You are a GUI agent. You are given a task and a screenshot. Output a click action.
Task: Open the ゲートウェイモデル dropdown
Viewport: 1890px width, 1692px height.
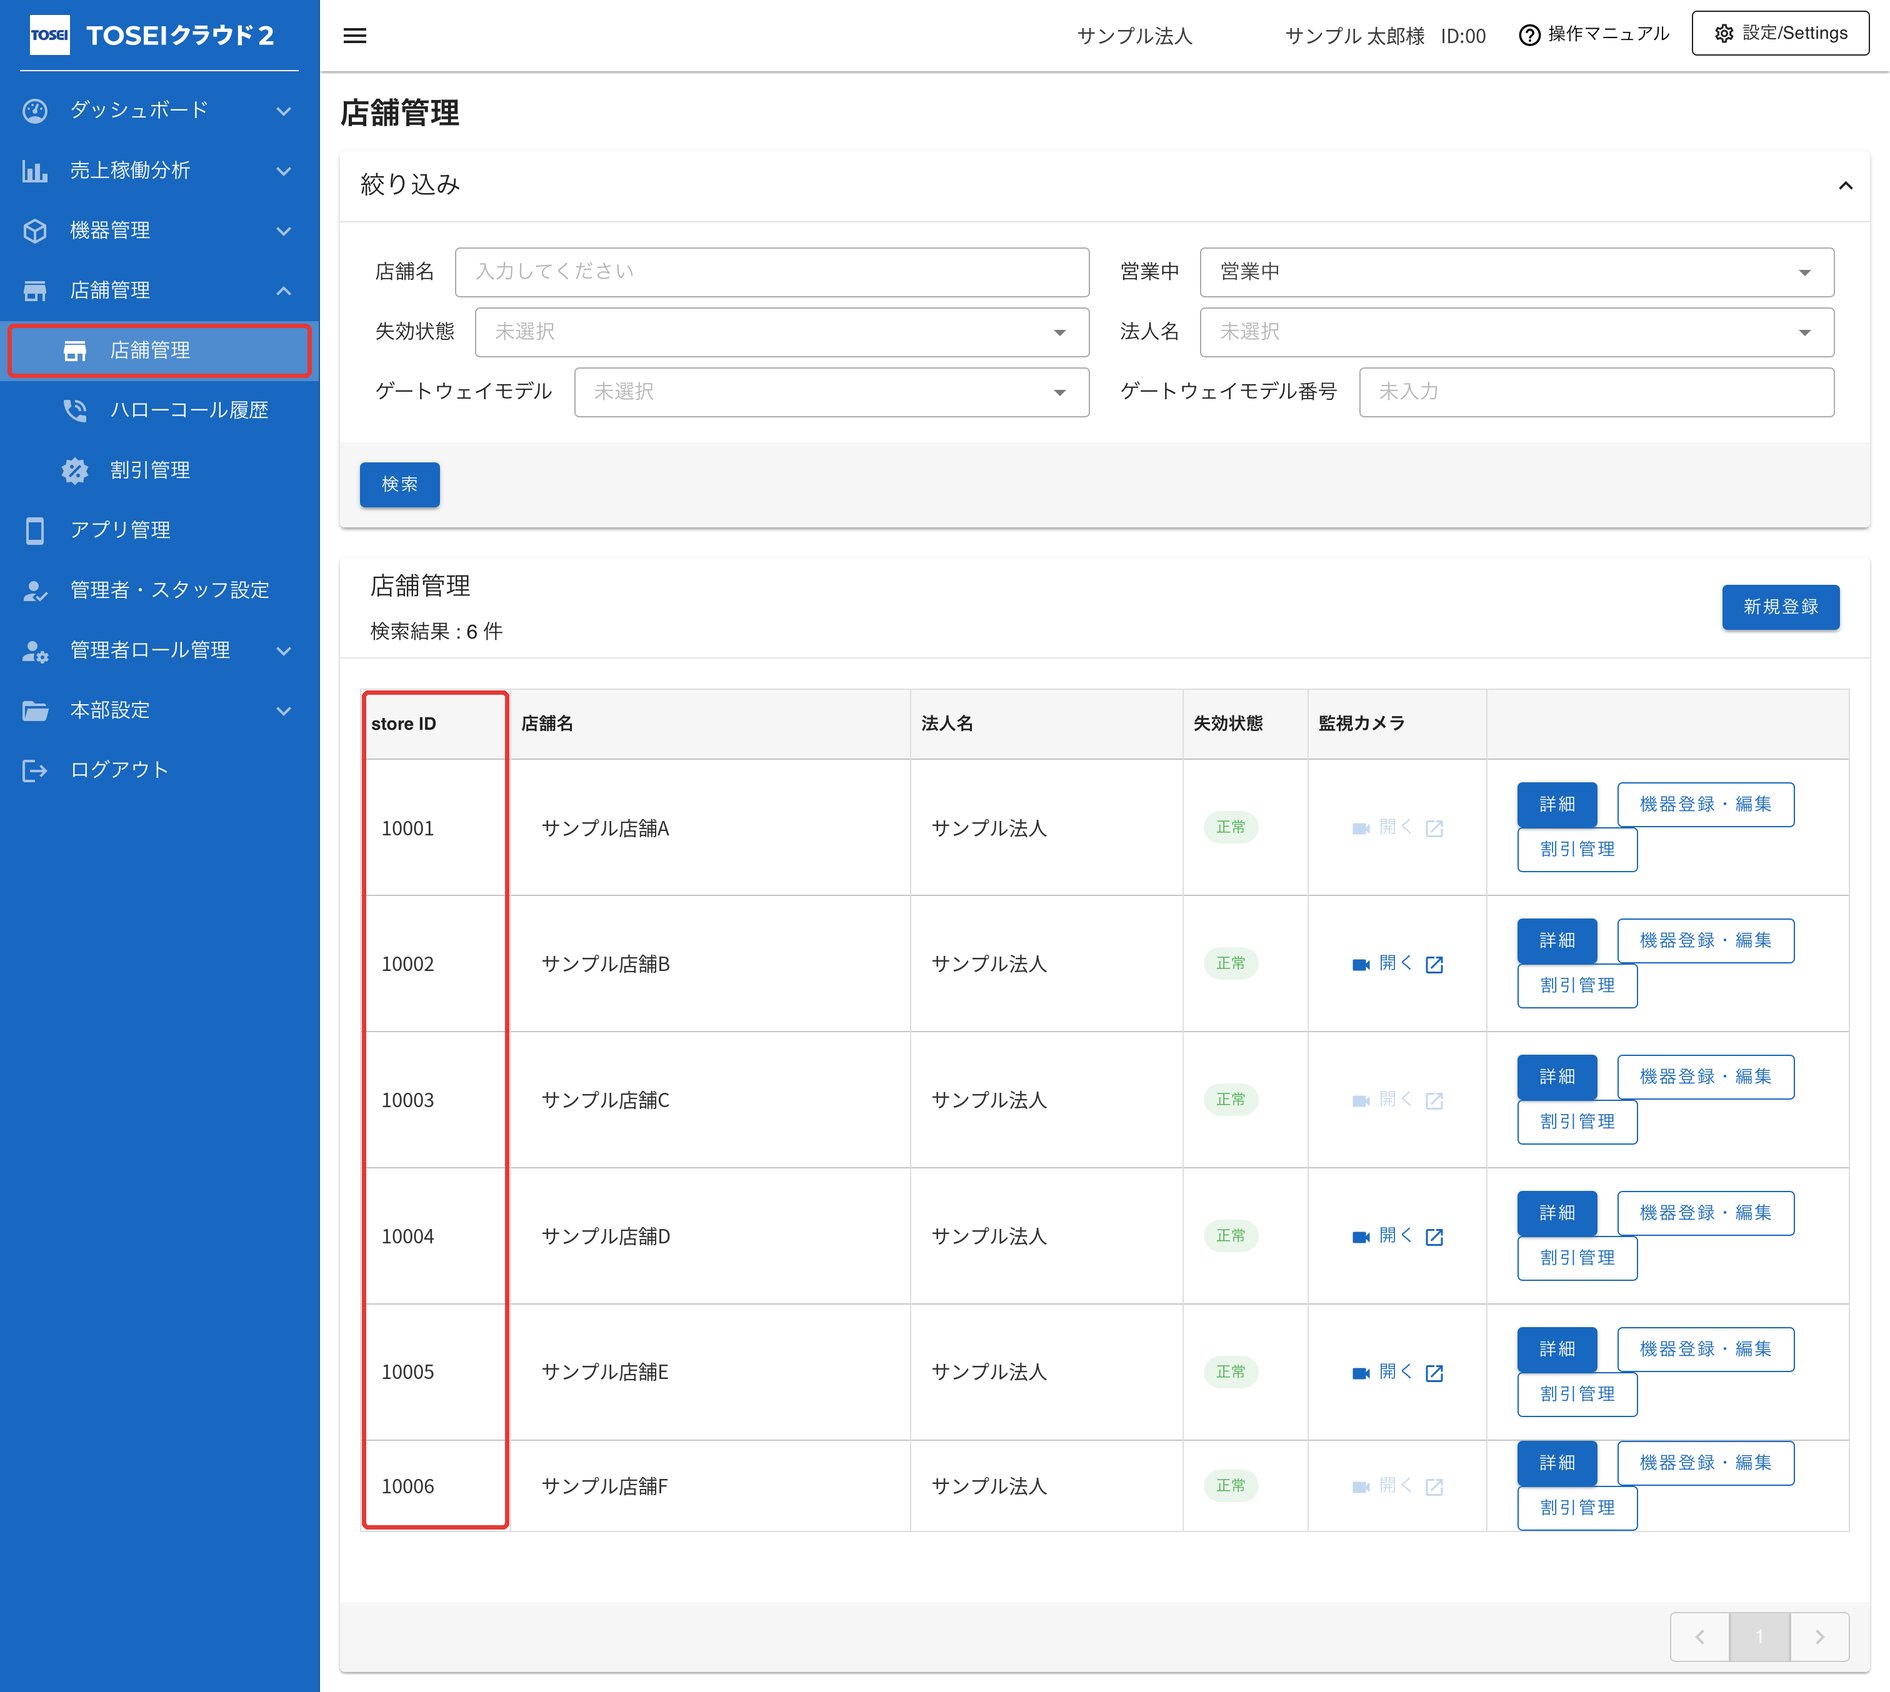click(831, 392)
